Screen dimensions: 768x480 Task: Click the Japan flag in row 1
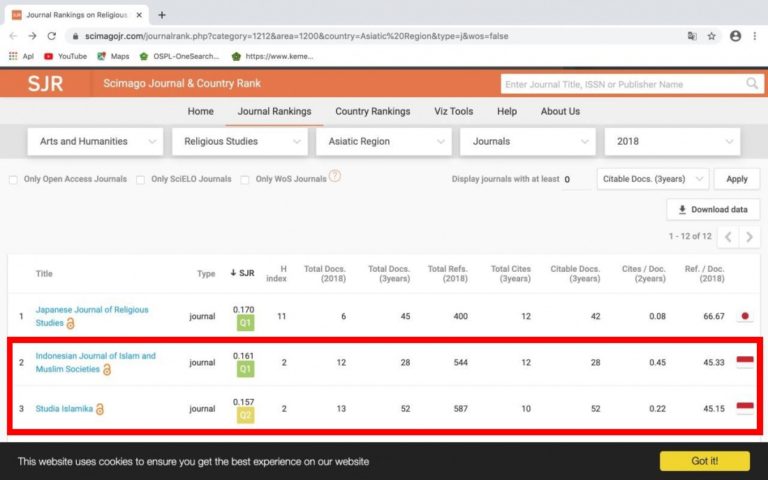click(745, 316)
